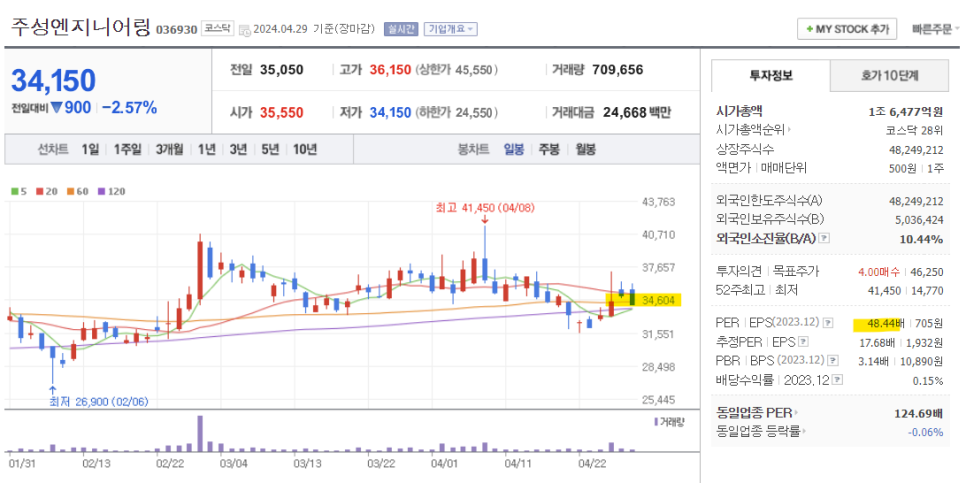
Task: Click the 시가총액 value 1조 6,477억원
Action: pyautogui.click(x=906, y=112)
